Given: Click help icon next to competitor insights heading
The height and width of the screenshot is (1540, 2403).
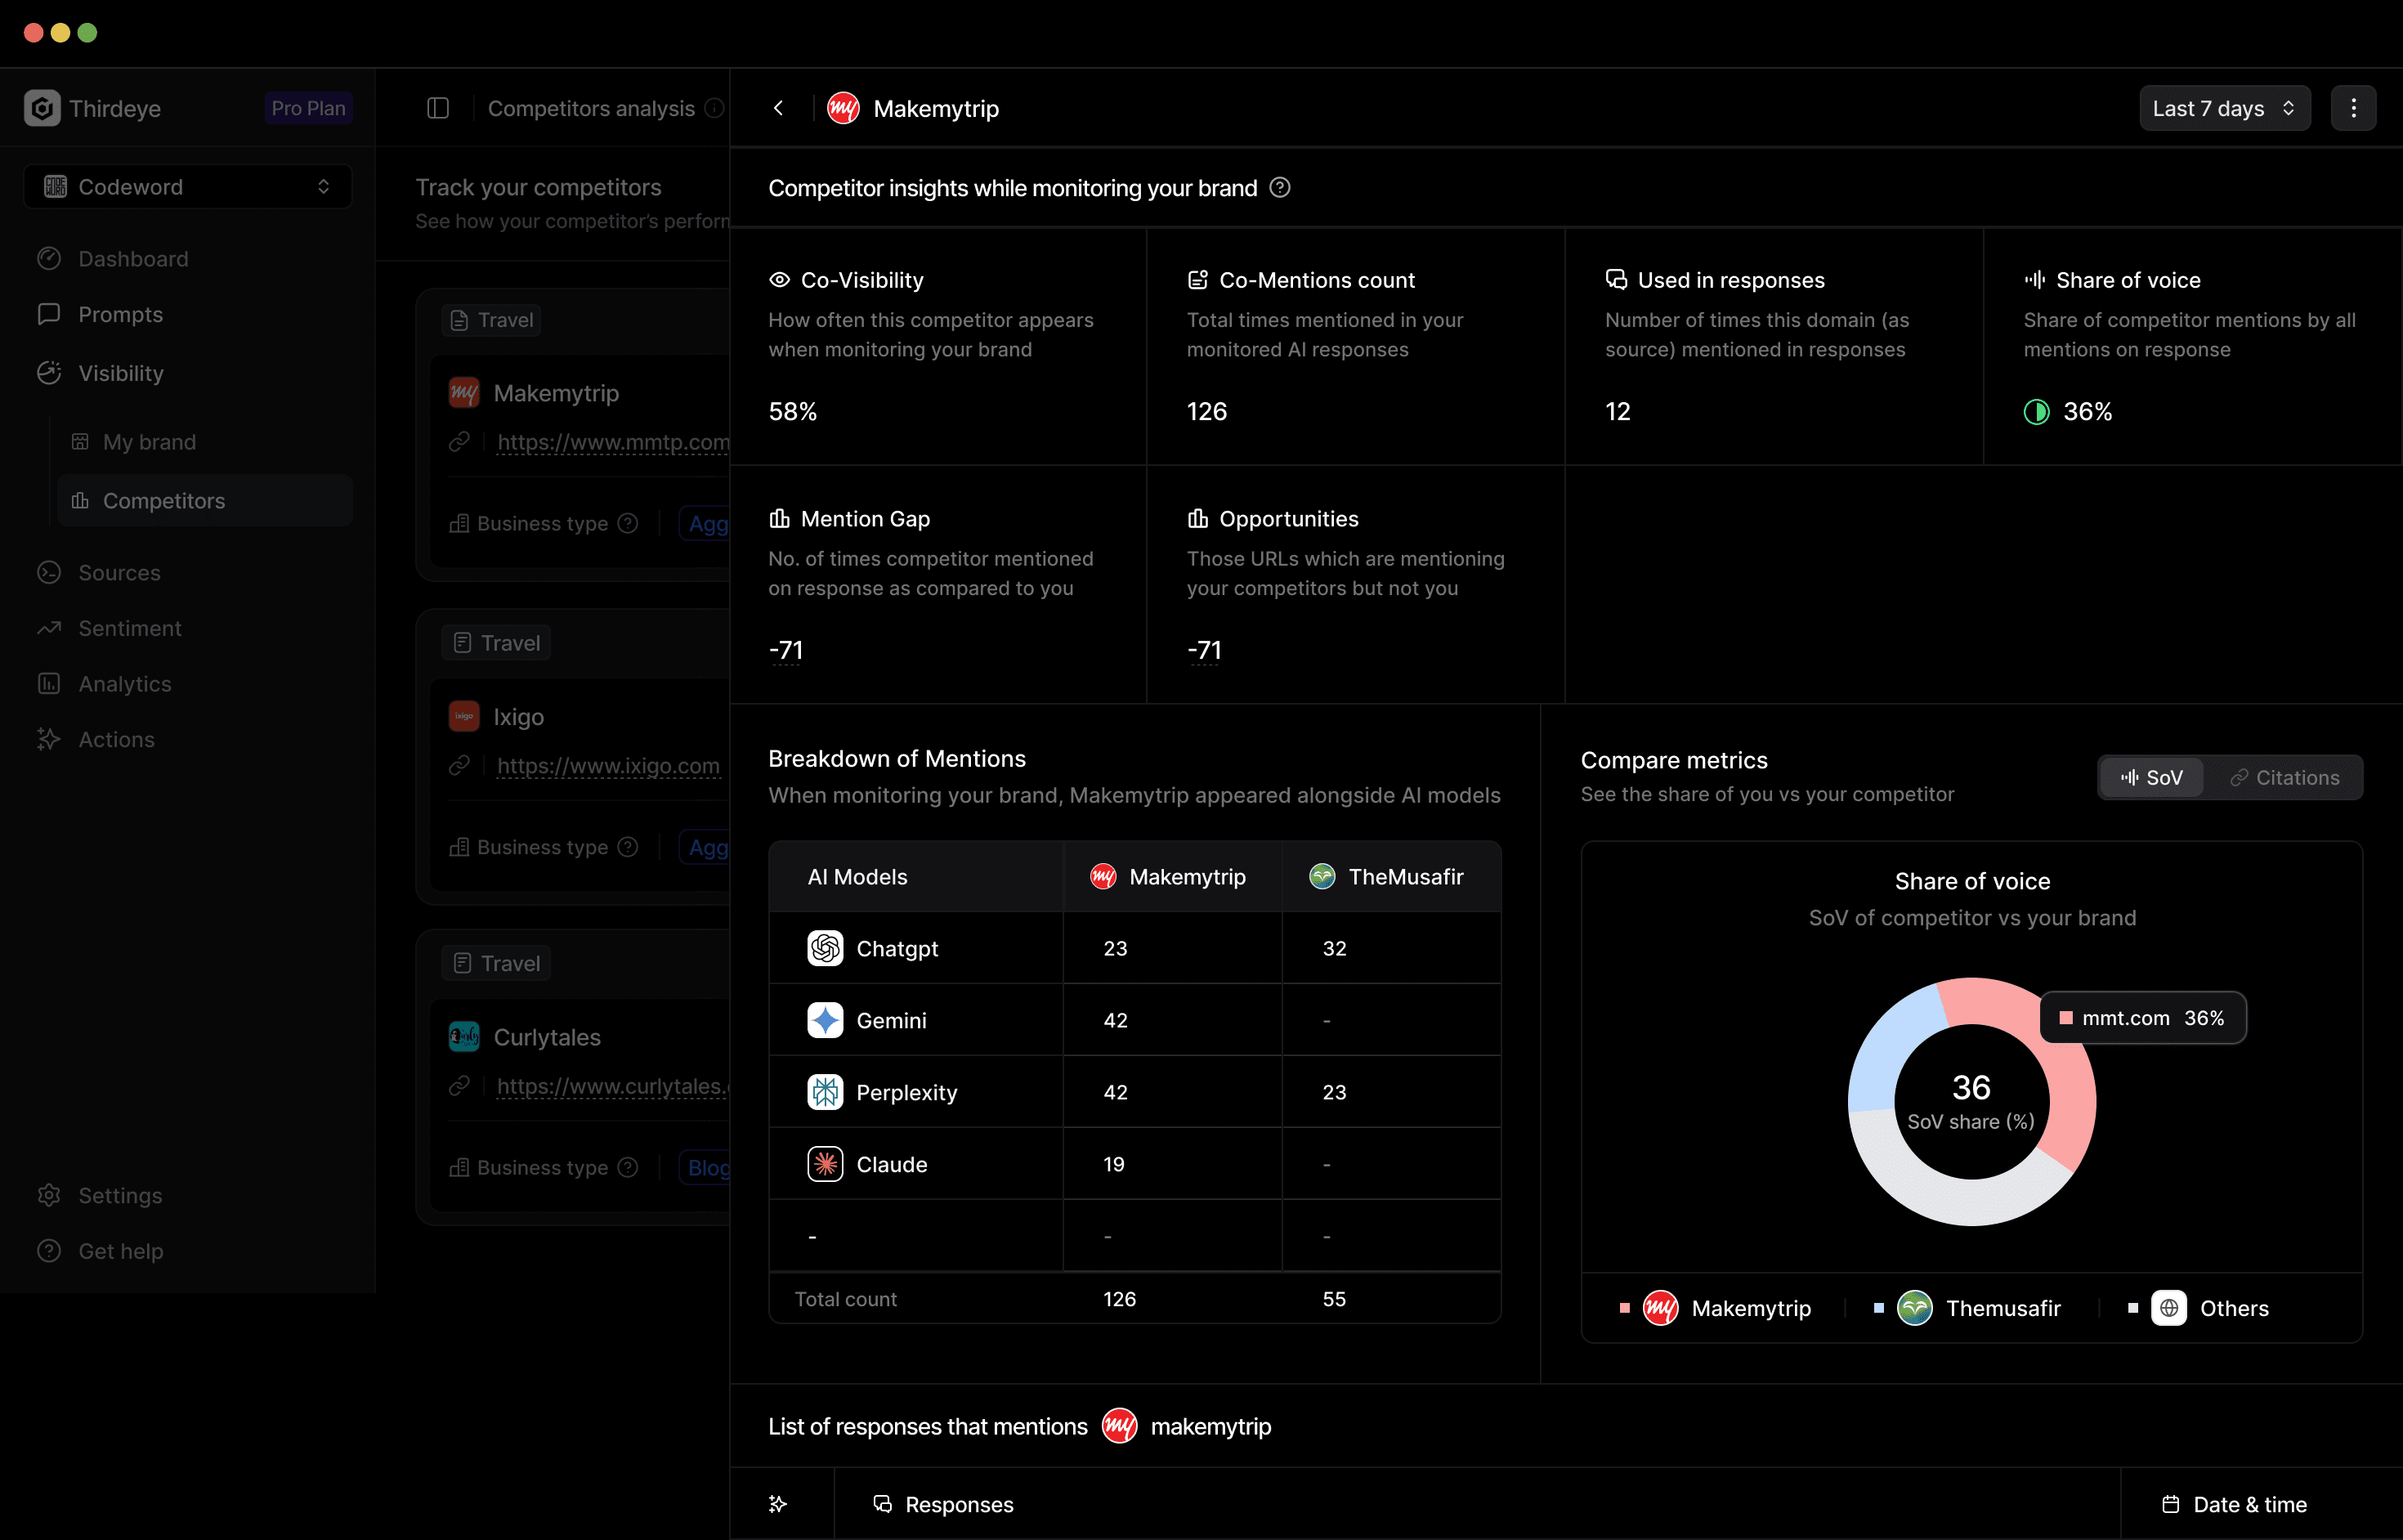Looking at the screenshot, I should pos(1280,187).
